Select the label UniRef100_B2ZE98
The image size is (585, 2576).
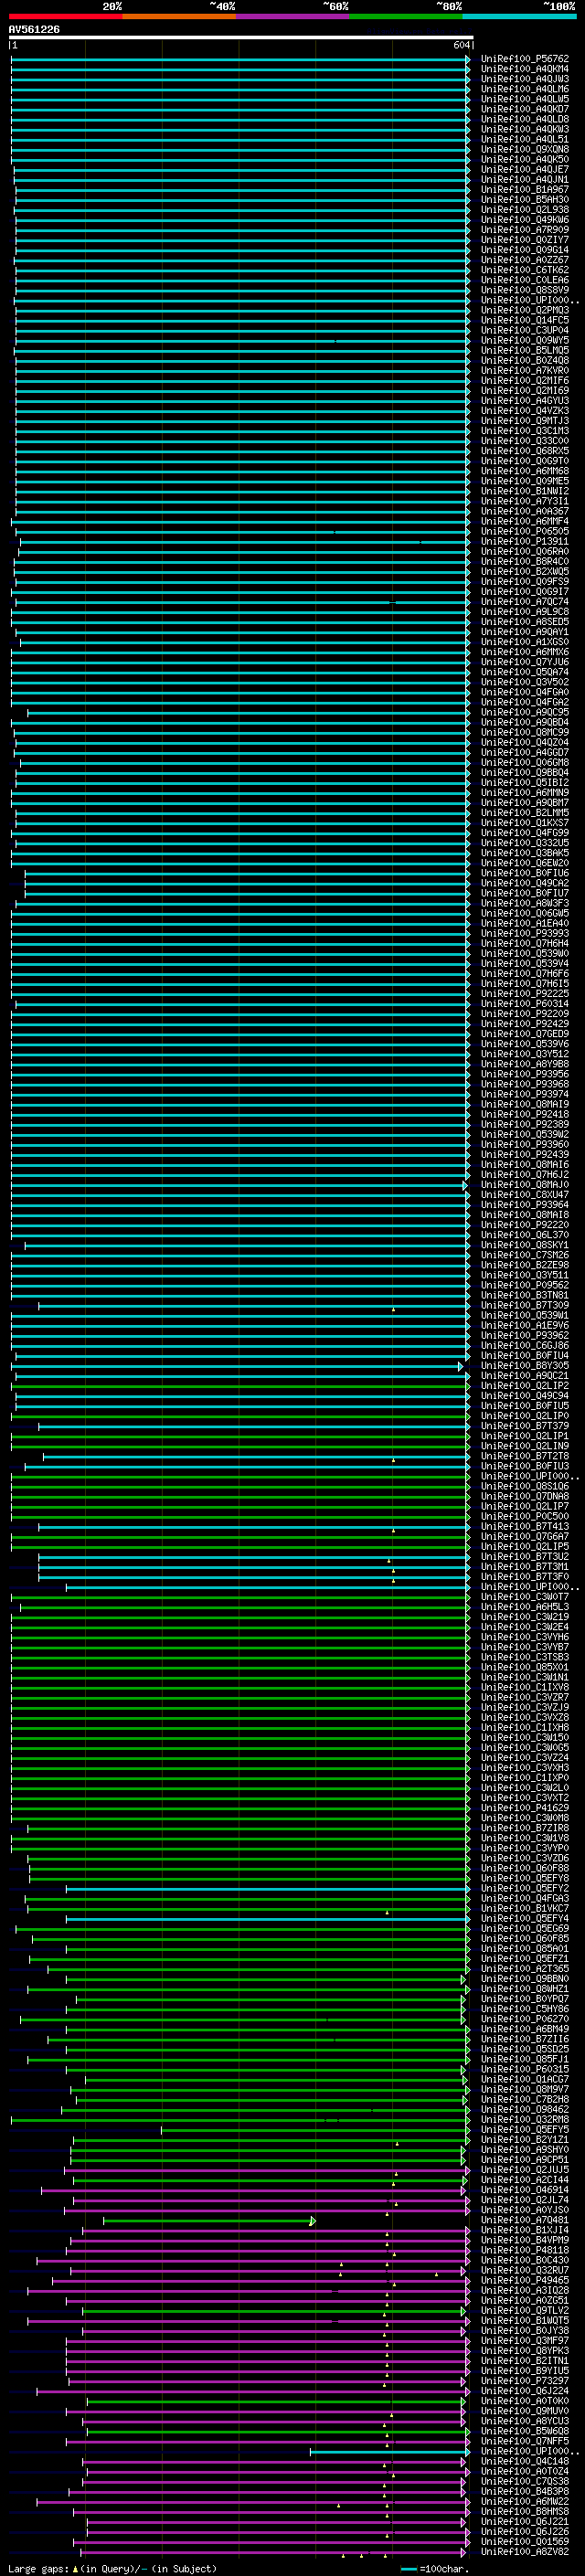pos(525,1265)
